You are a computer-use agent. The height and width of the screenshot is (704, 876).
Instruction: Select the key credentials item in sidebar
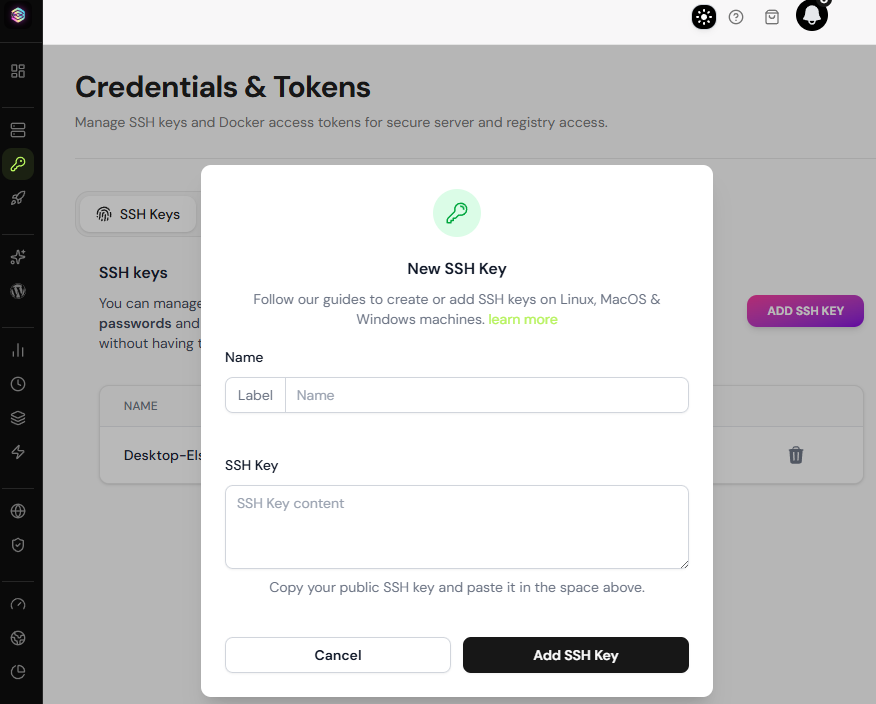(18, 164)
